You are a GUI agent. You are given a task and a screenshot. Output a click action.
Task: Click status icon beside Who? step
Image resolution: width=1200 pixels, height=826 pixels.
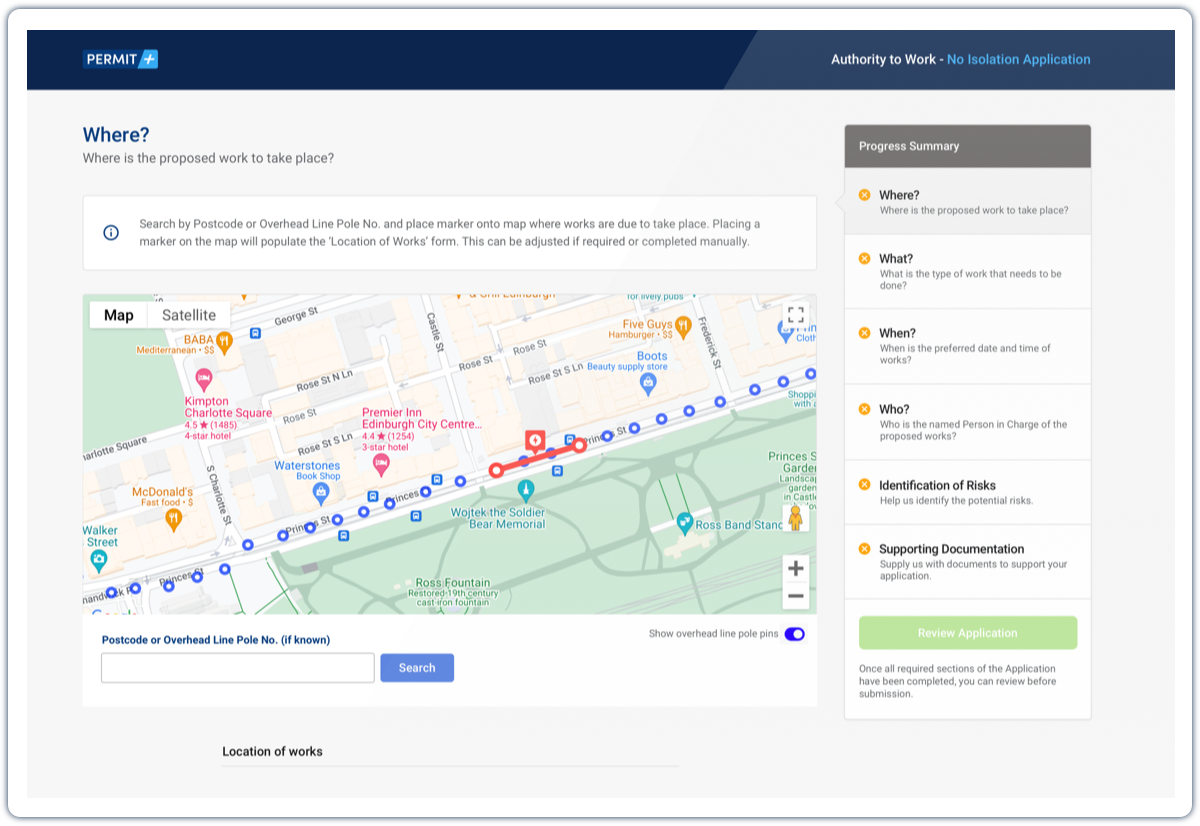[864, 409]
